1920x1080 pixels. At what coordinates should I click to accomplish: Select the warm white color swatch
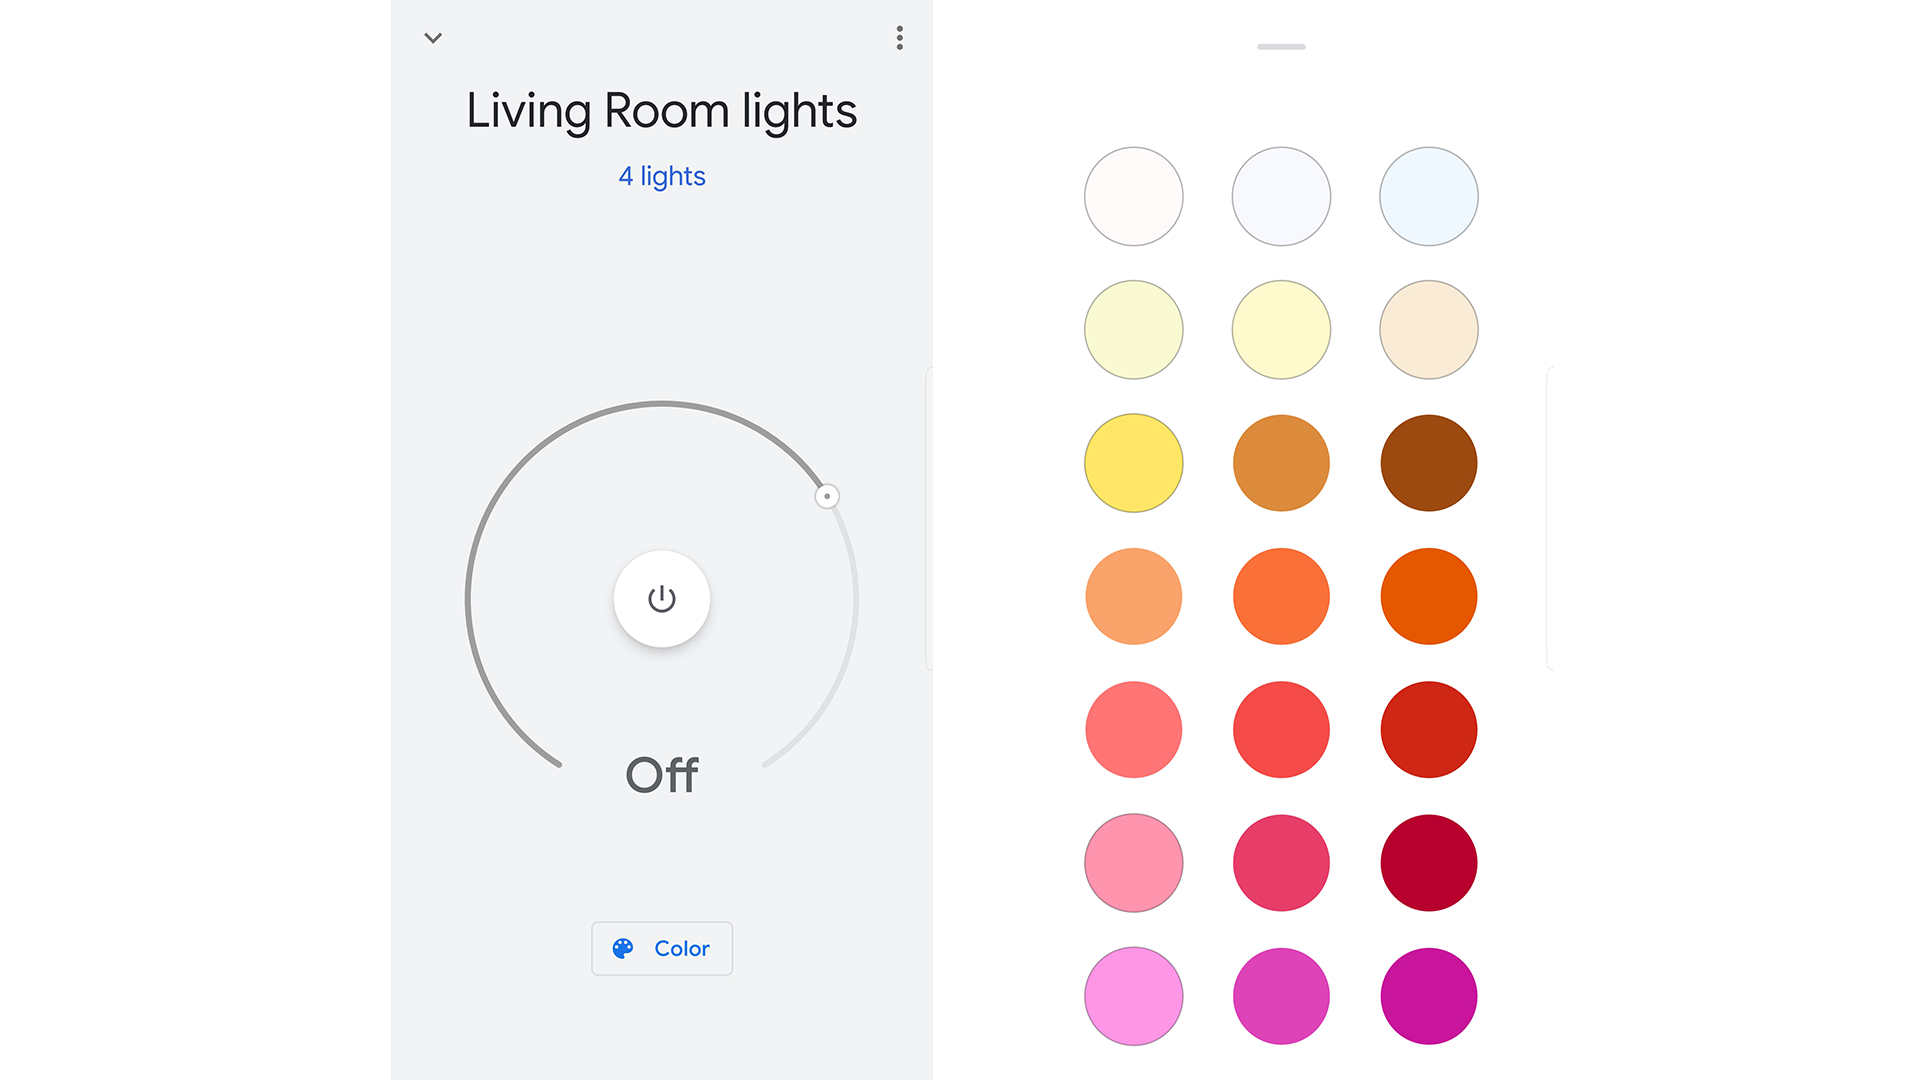click(1131, 195)
